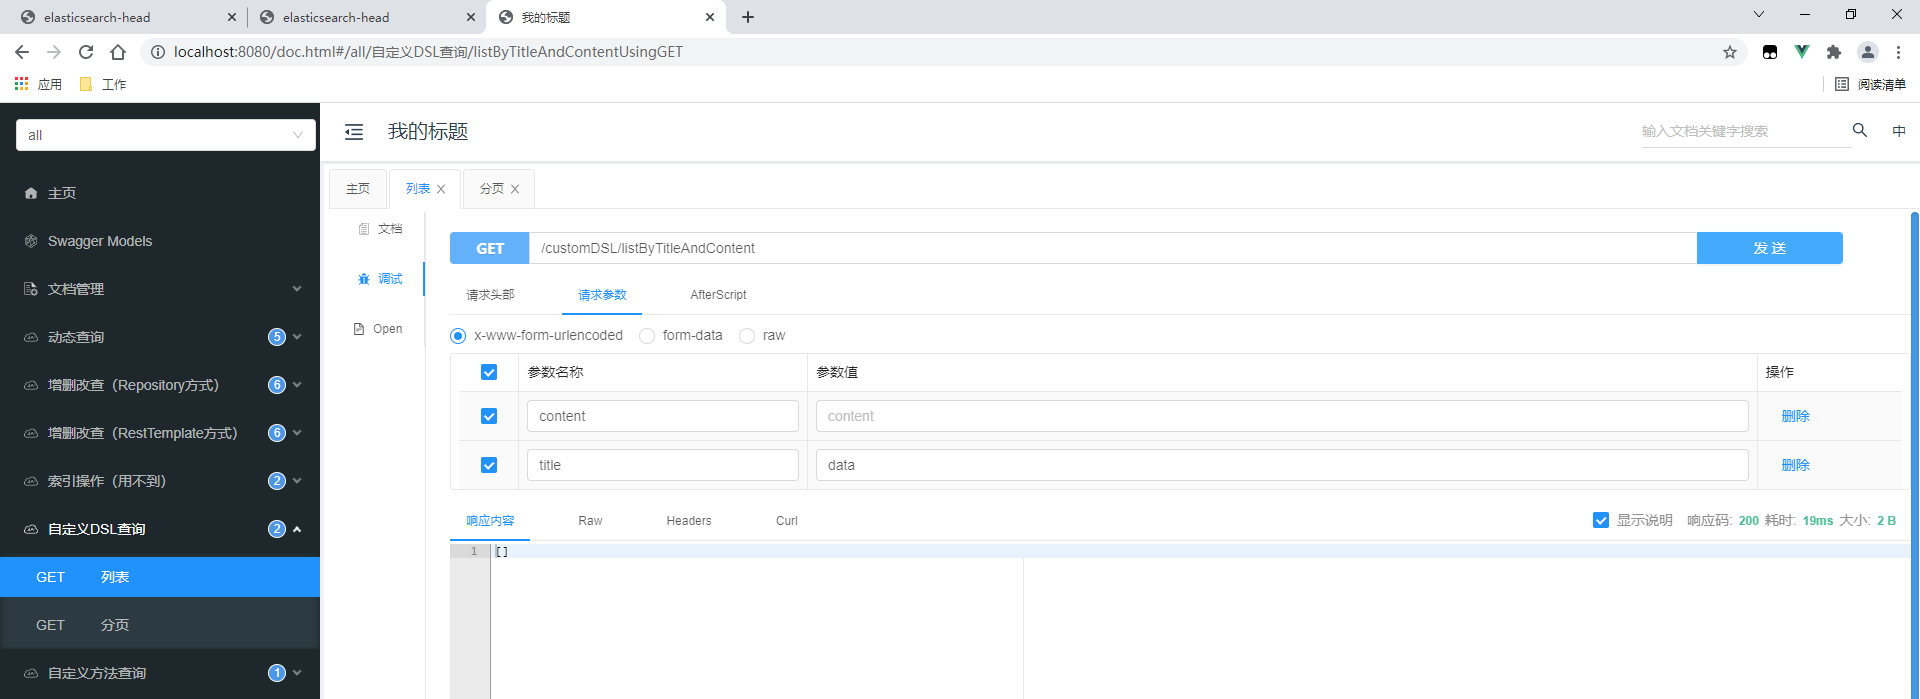Expand the 文档管理 menu
The width and height of the screenshot is (1920, 699).
pos(297,289)
